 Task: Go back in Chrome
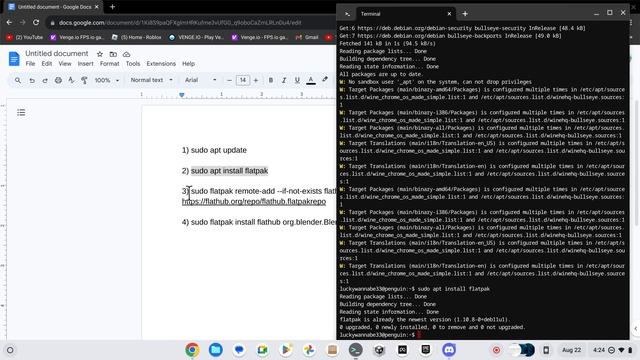pyautogui.click(x=9, y=22)
